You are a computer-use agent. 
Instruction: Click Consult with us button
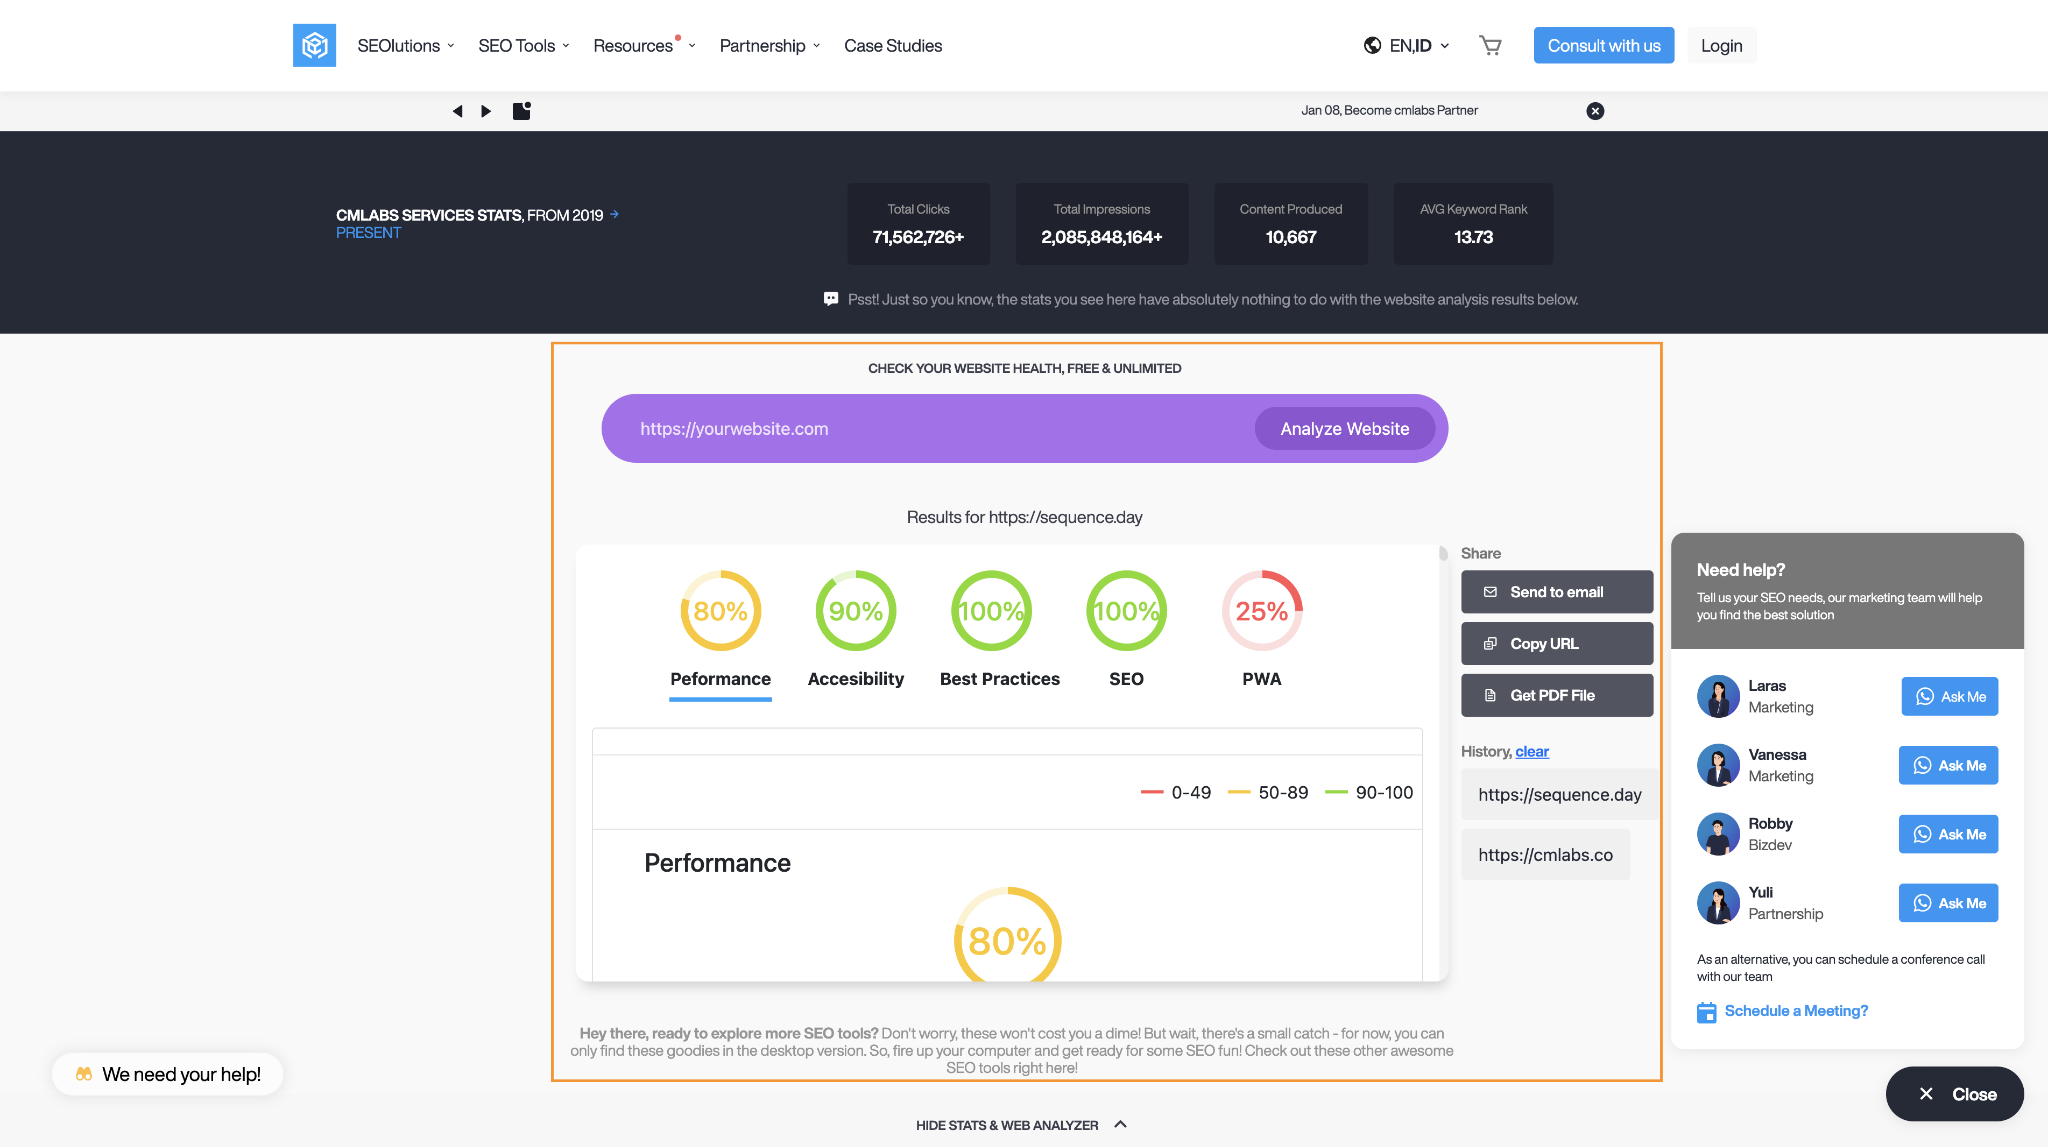pos(1604,45)
